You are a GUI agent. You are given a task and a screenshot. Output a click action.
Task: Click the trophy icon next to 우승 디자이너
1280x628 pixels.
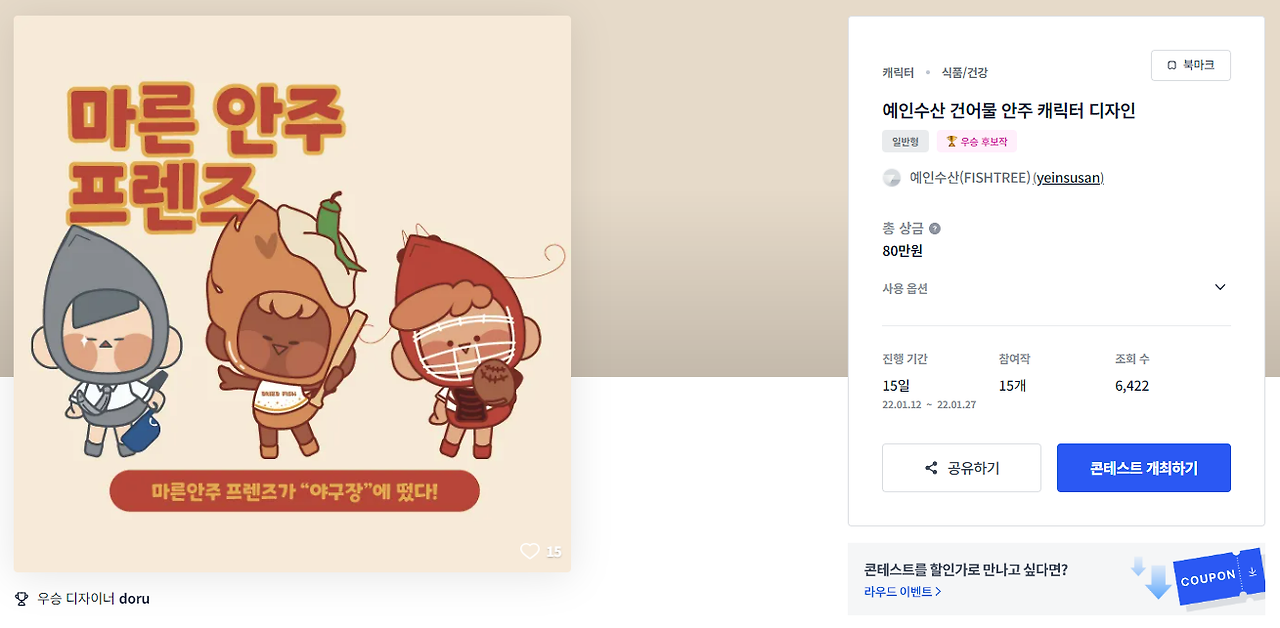pos(22,599)
